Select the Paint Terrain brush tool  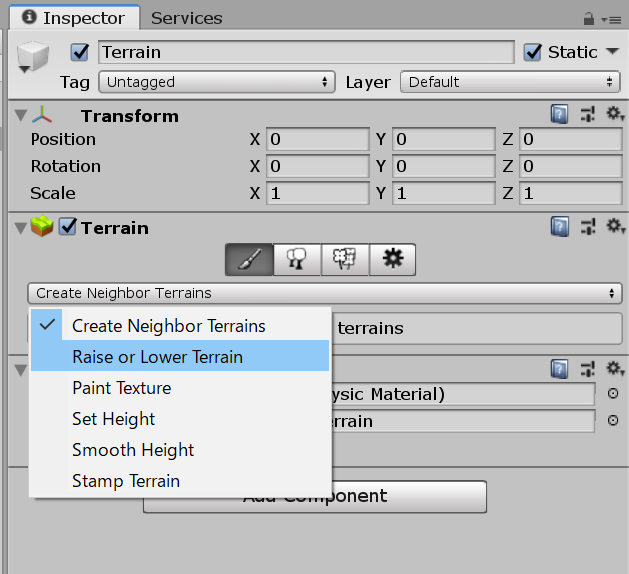pos(250,260)
